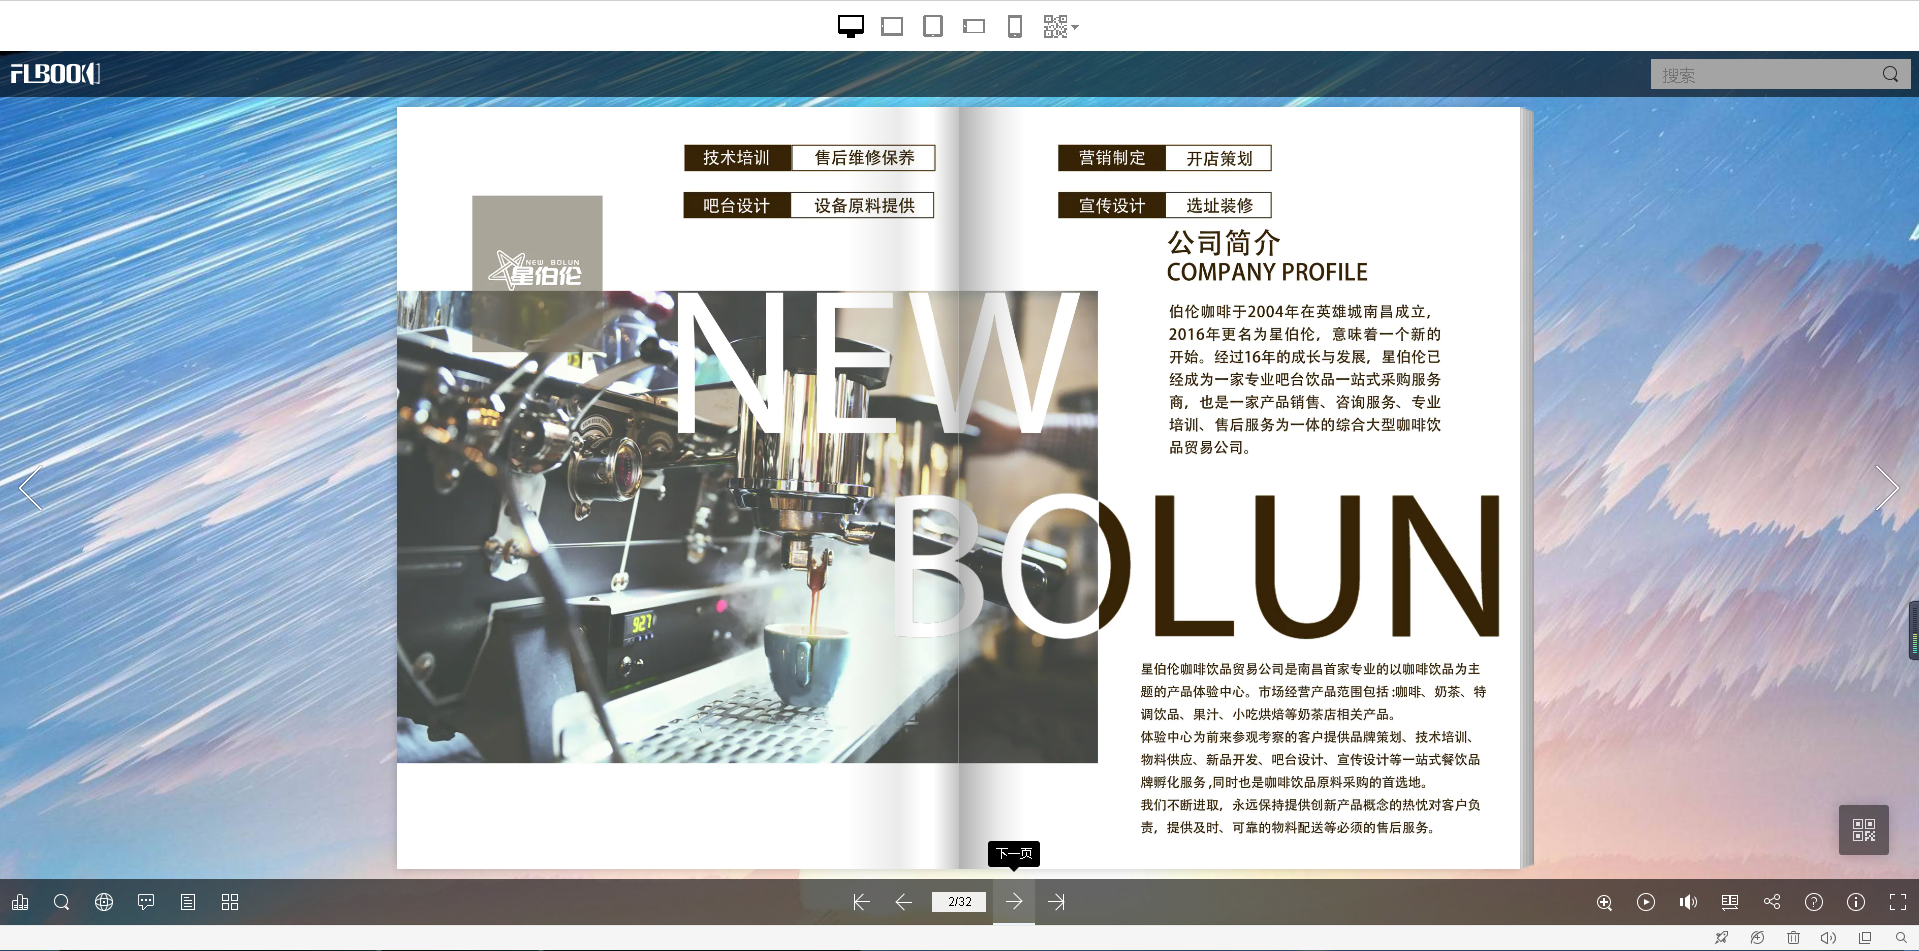The width and height of the screenshot is (1919, 951).
Task: Start auto play
Action: pyautogui.click(x=1646, y=902)
